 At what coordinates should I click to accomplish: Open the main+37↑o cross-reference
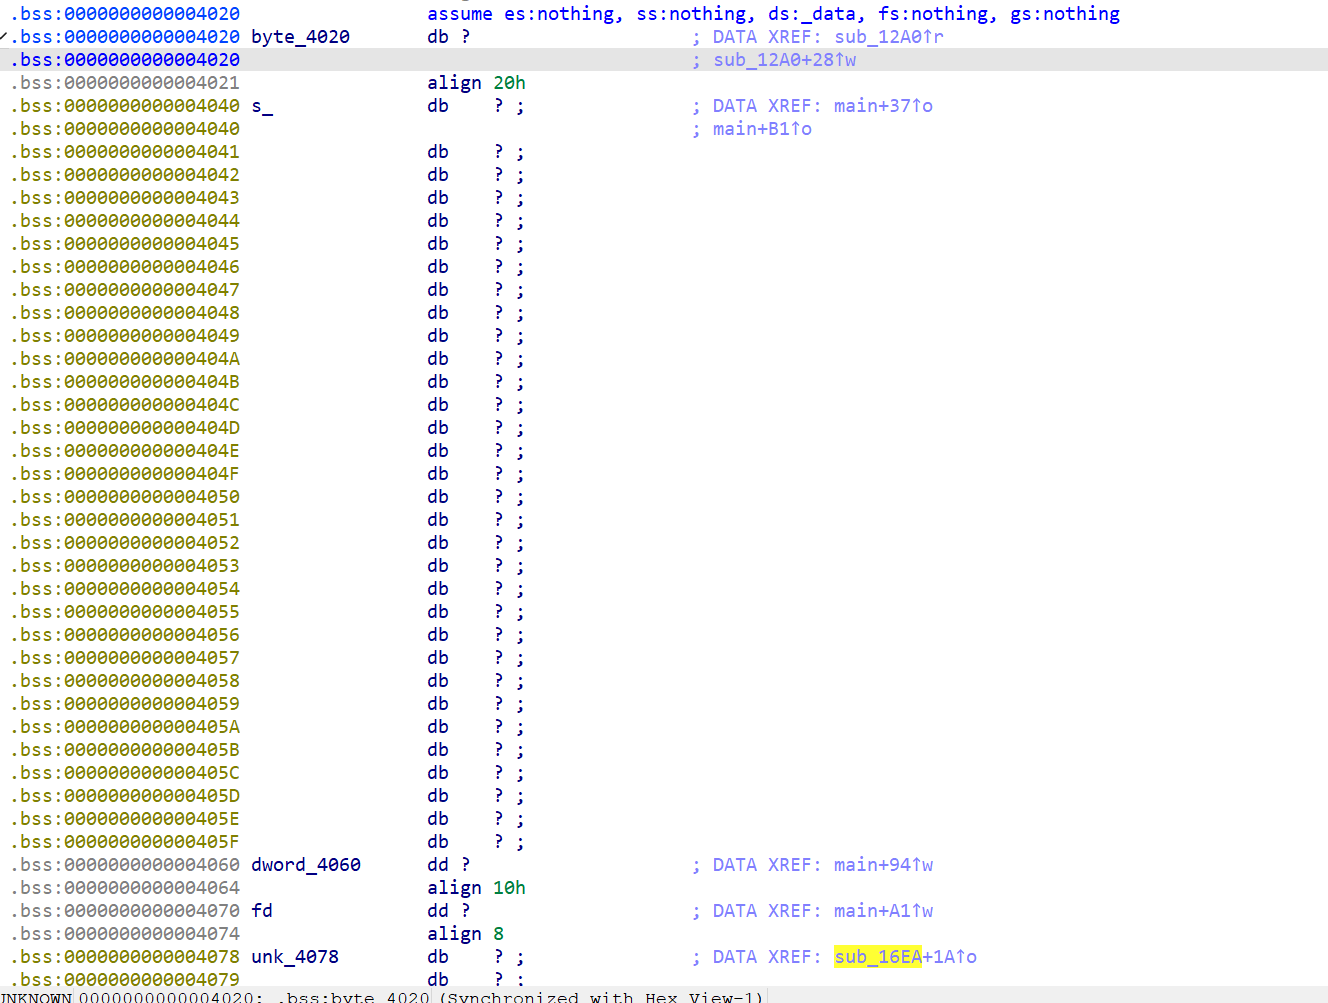[x=883, y=106]
